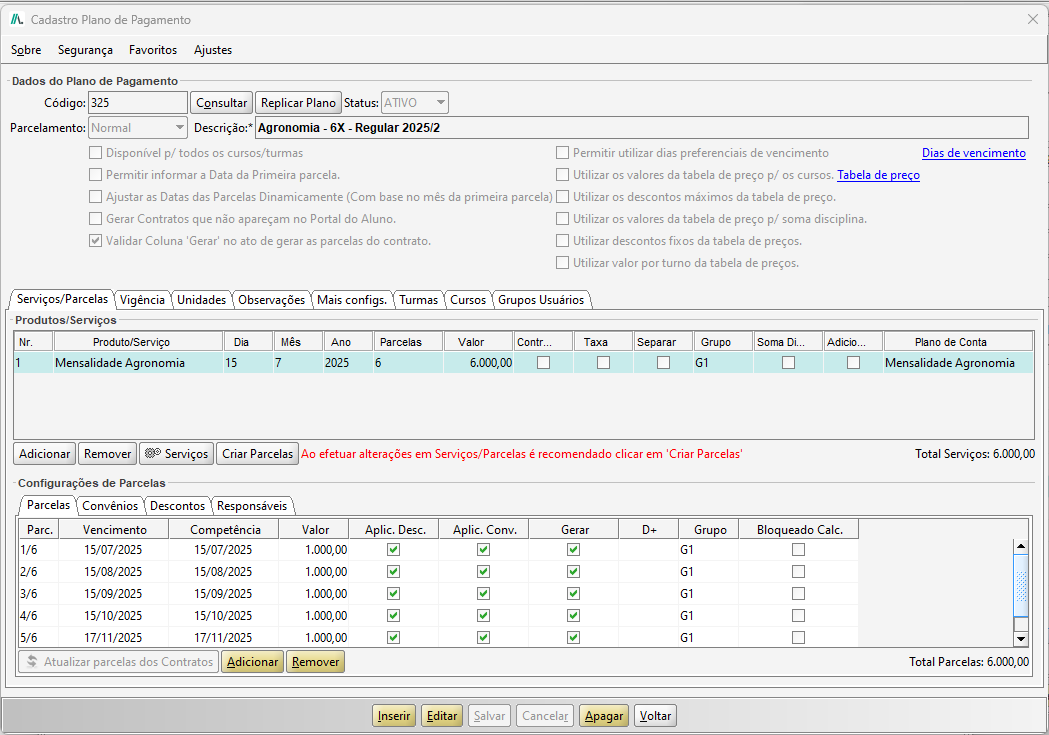The height and width of the screenshot is (735, 1049).
Task: Click Adicionar button under Produtos/Serviços
Action: (44, 453)
